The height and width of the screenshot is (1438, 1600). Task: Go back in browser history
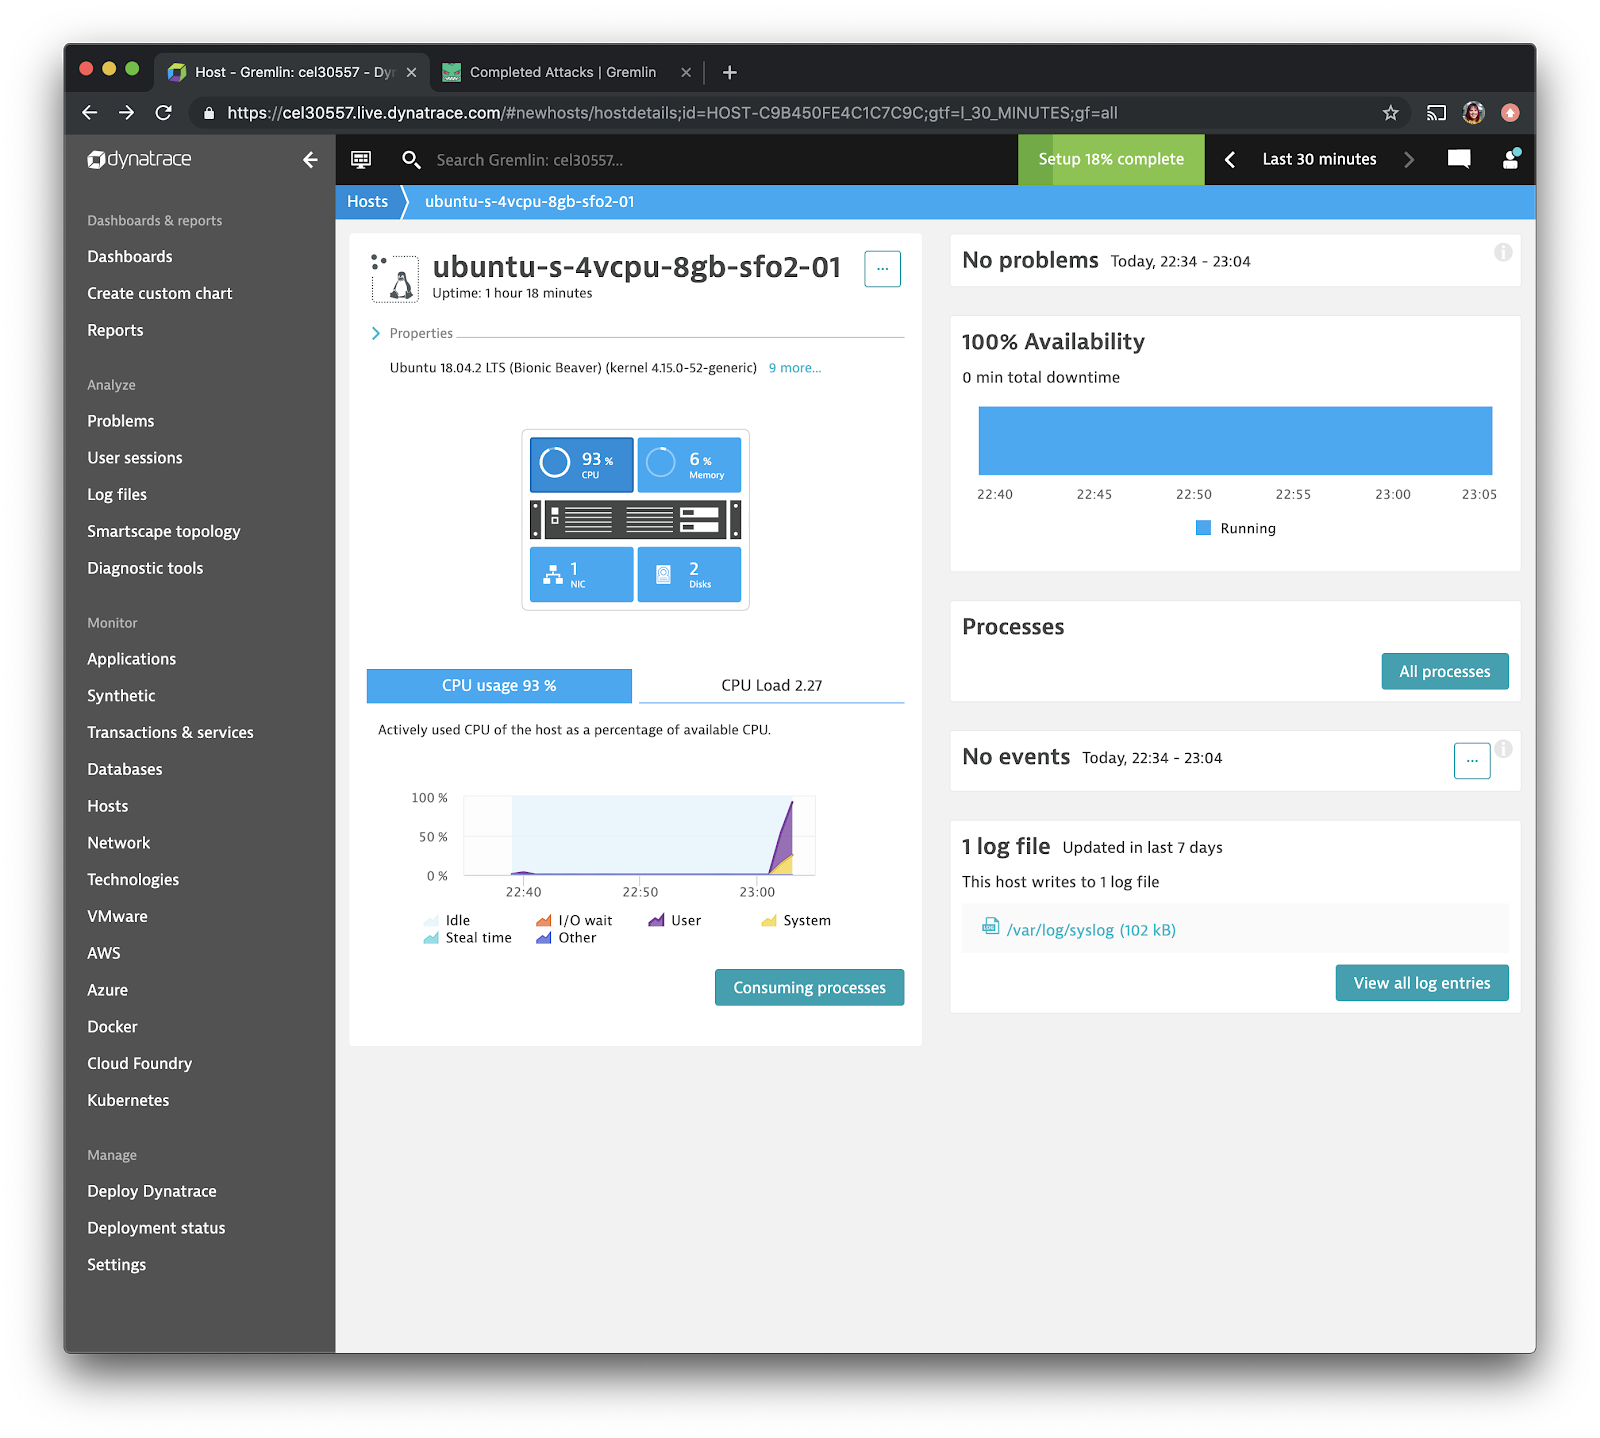point(90,113)
